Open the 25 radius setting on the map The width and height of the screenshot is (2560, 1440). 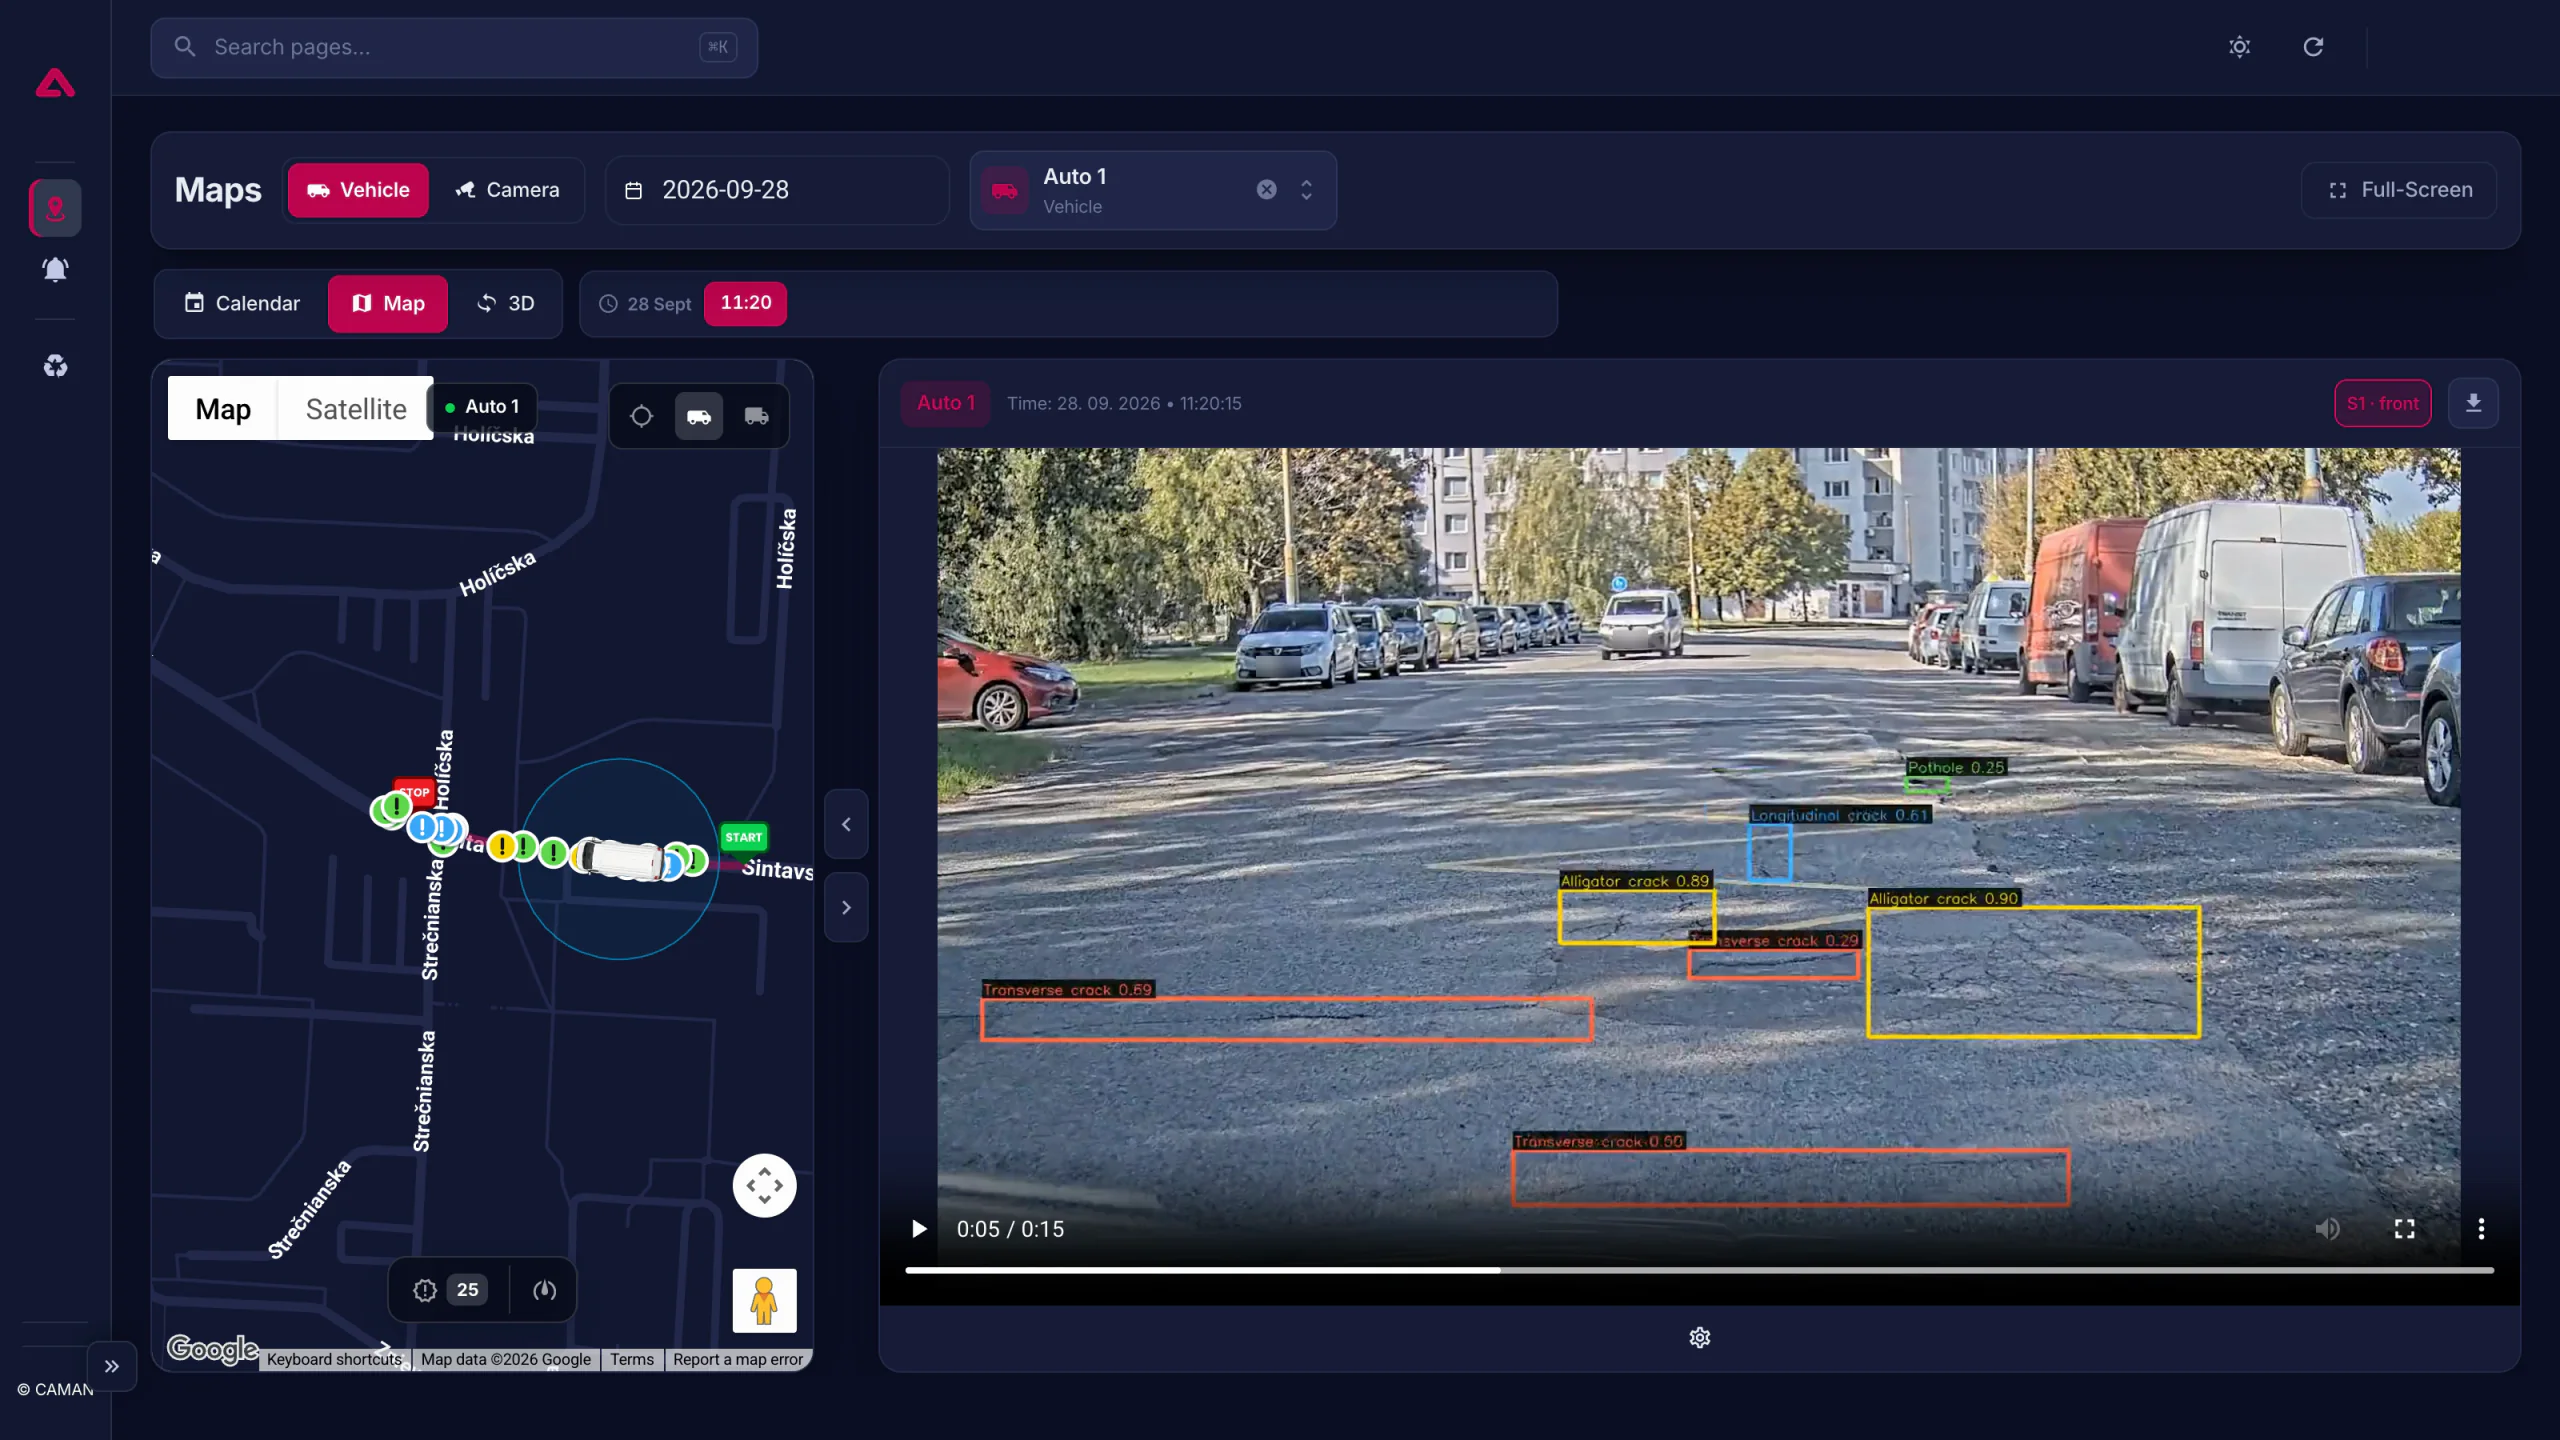[449, 1290]
